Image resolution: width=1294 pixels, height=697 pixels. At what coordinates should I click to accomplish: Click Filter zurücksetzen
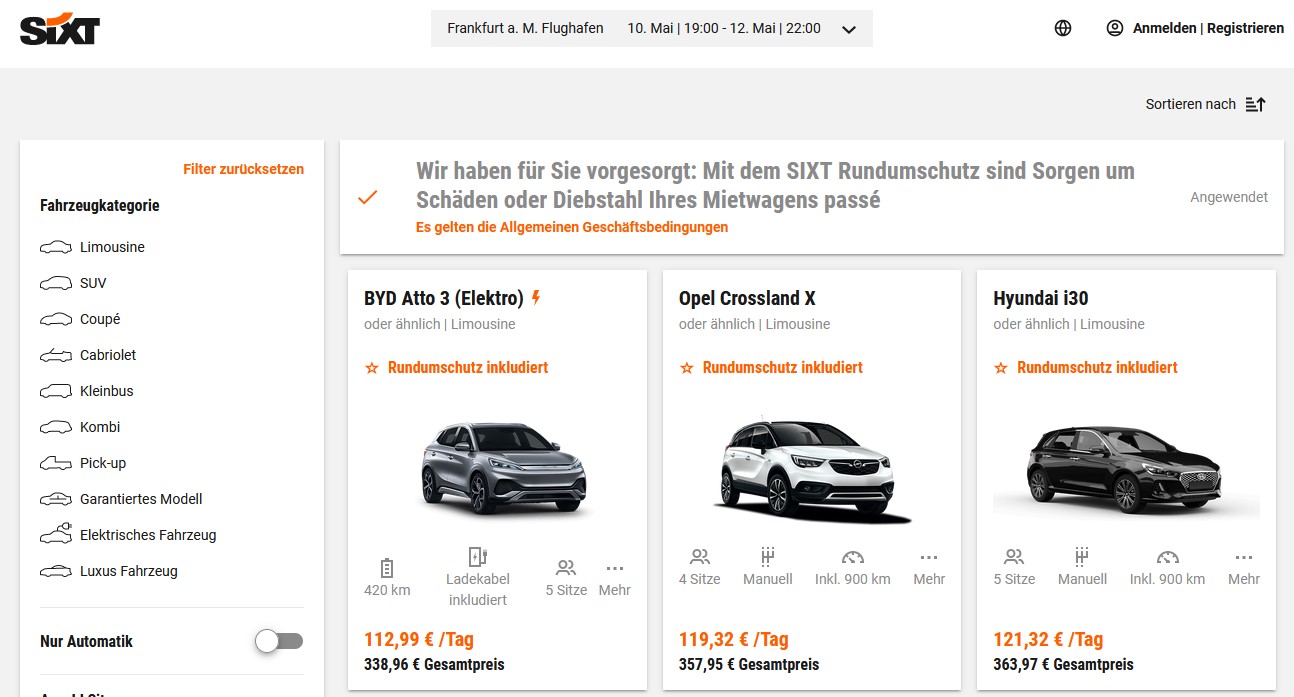[x=243, y=169]
